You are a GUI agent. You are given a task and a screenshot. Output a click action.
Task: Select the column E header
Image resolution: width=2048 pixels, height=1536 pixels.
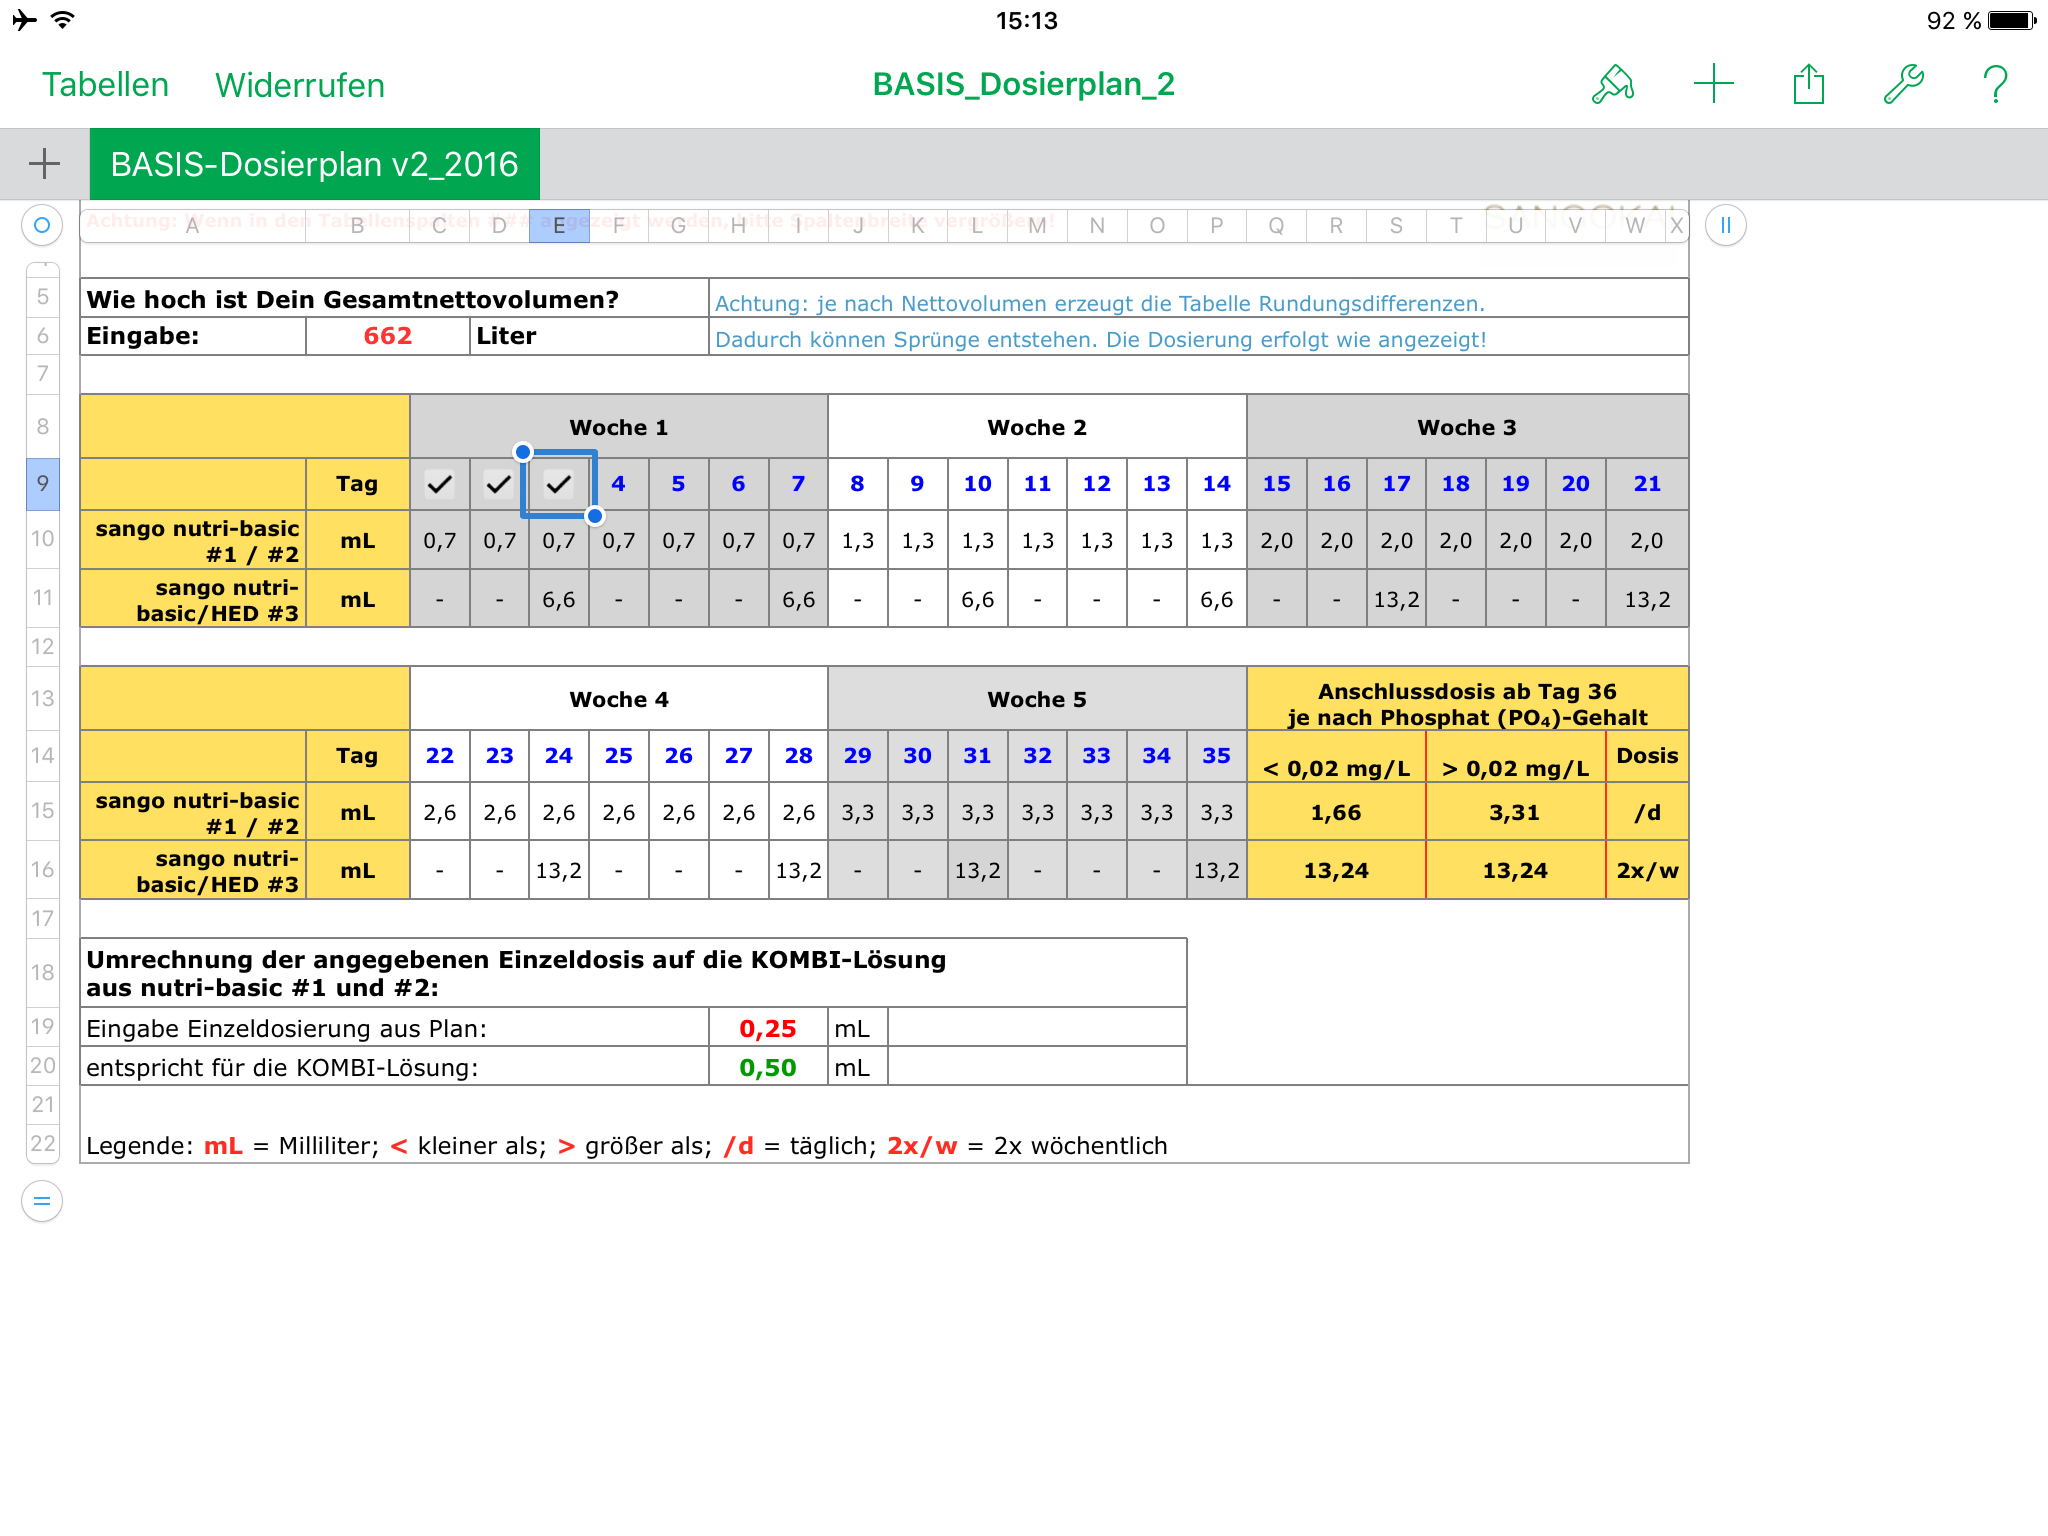point(559,226)
